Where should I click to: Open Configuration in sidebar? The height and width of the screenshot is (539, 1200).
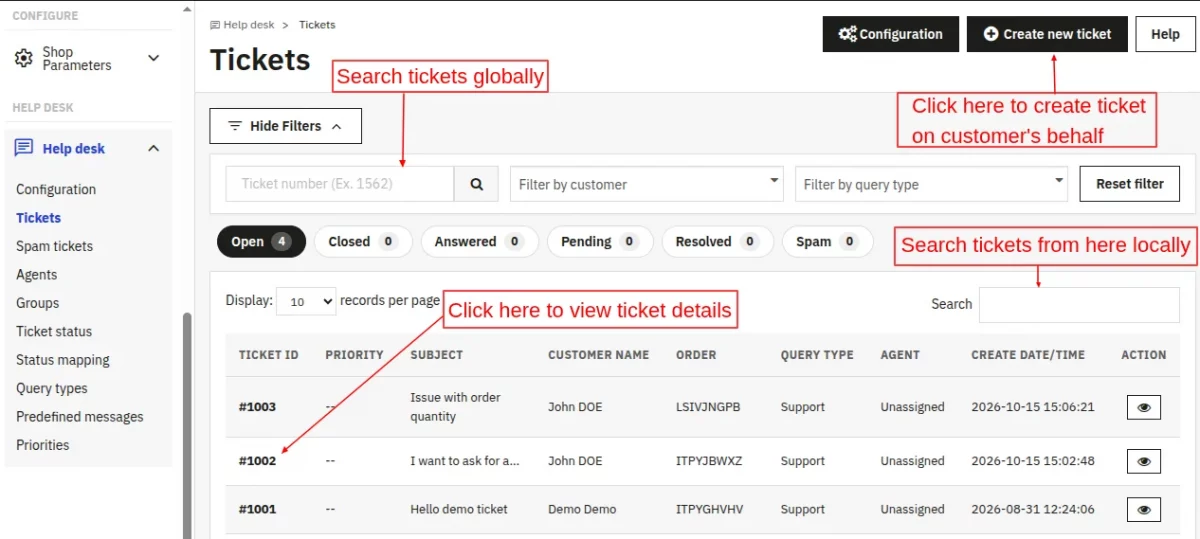tap(56, 189)
